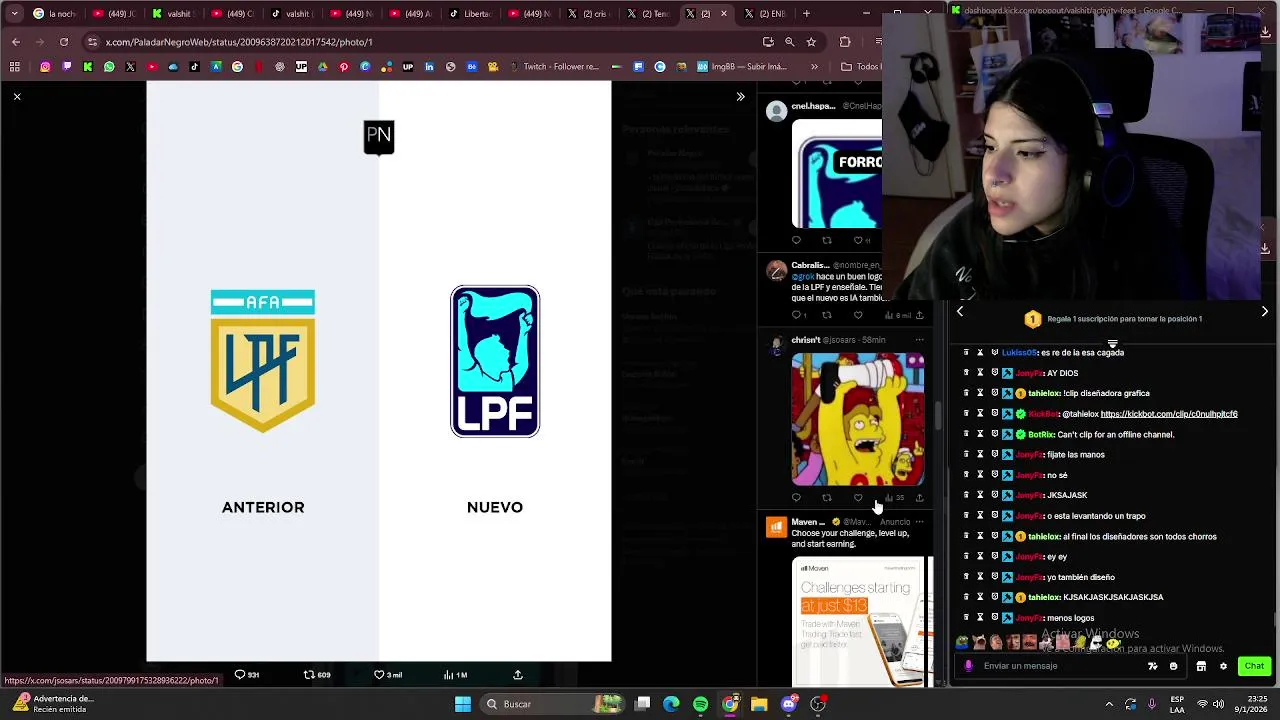Repost the Cabralis tweet
This screenshot has width=1280, height=720.
point(827,315)
